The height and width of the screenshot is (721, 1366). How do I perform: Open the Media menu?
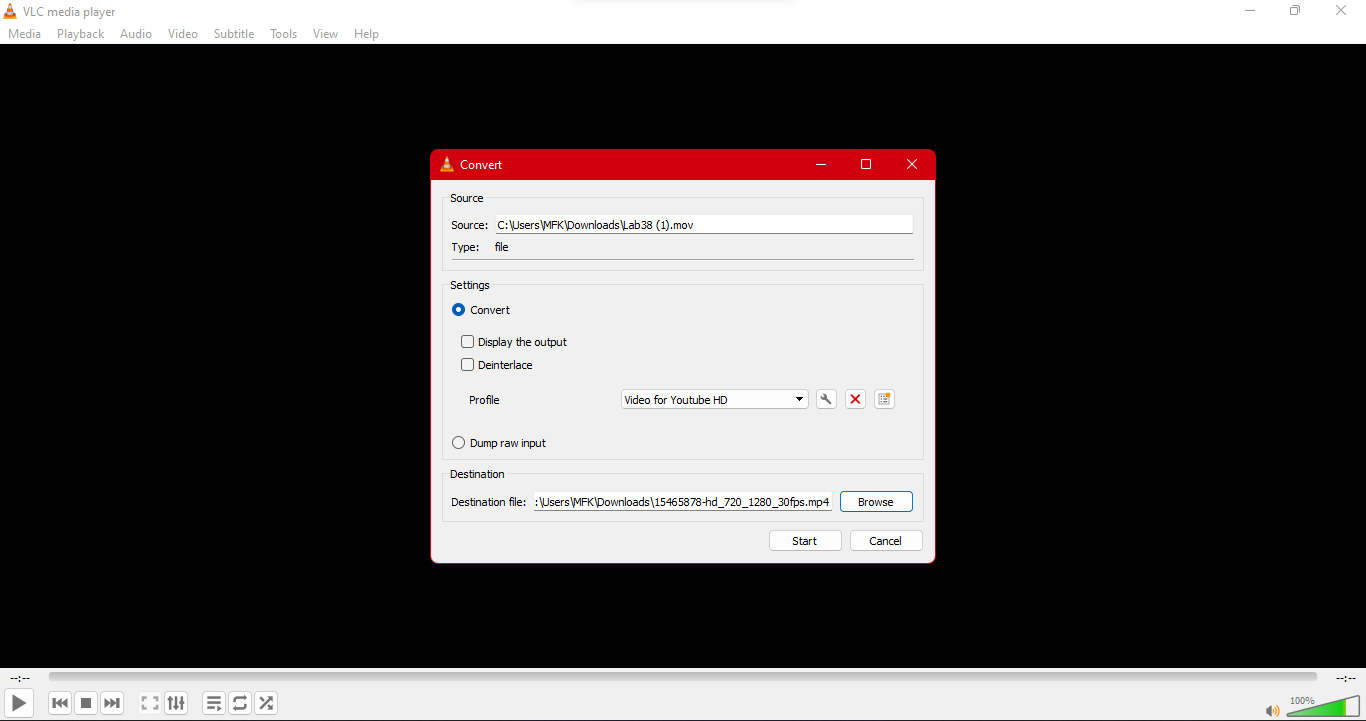25,34
